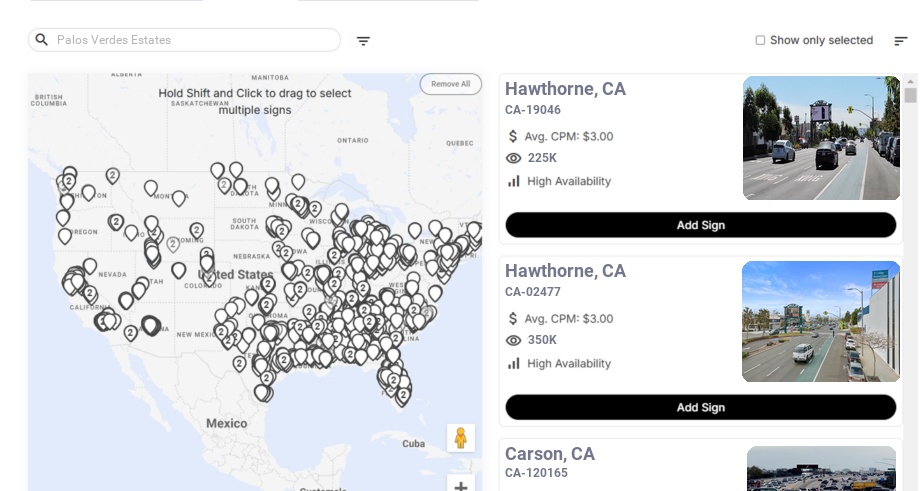Enable the Show only selected checkbox

tap(760, 41)
